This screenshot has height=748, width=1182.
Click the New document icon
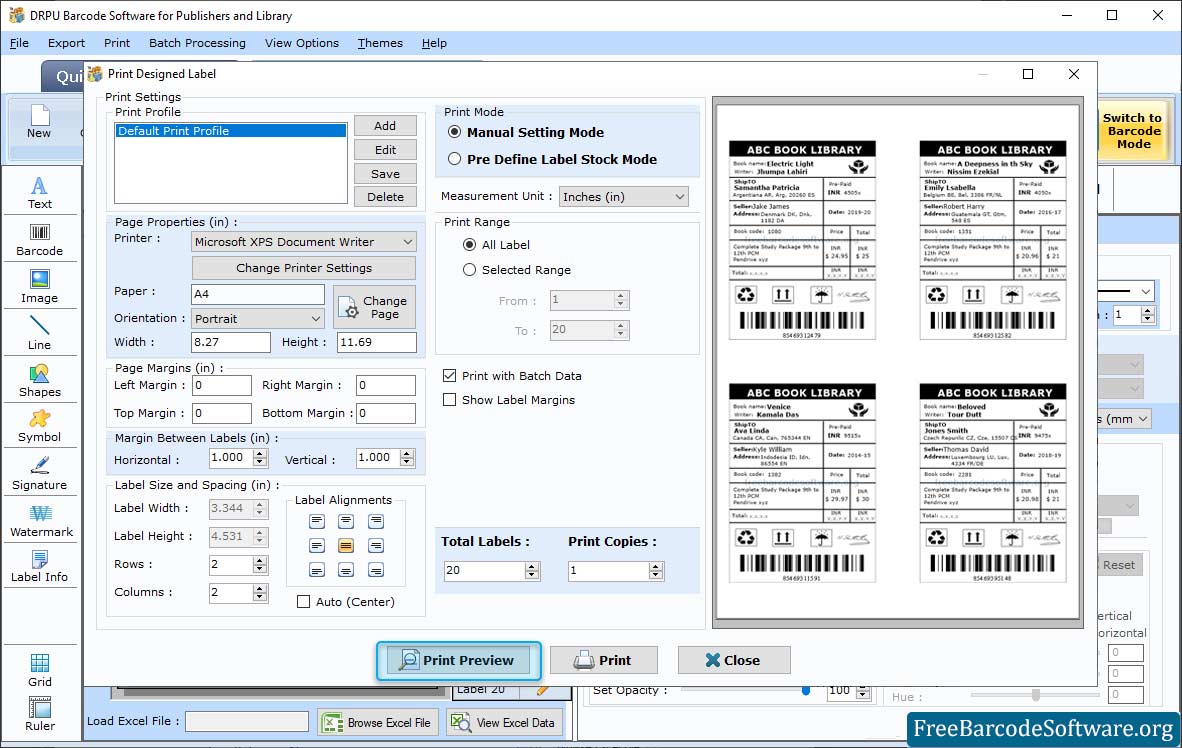pyautogui.click(x=39, y=121)
